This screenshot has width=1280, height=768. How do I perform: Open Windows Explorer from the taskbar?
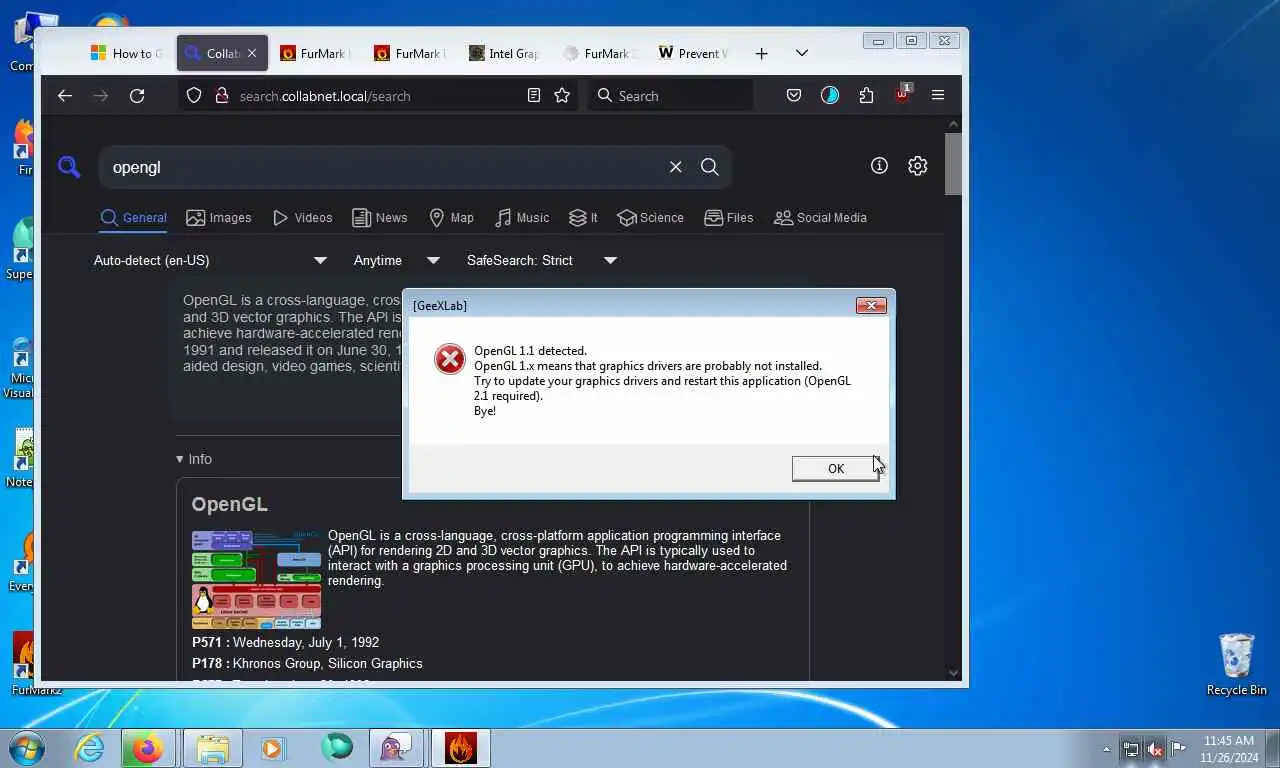(x=212, y=748)
